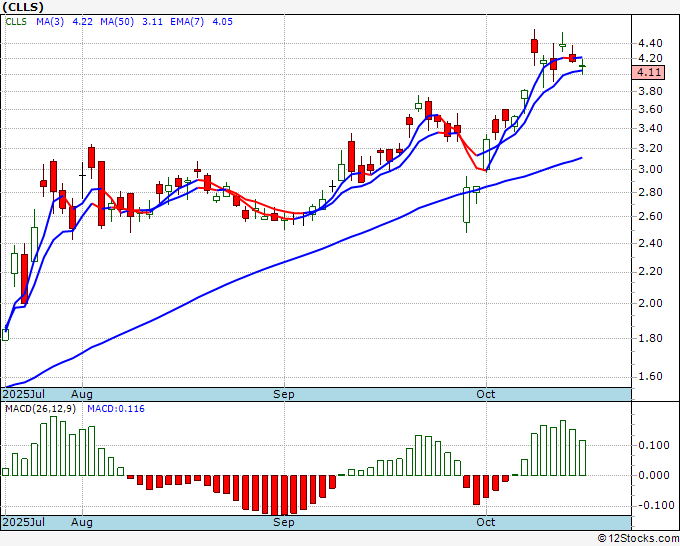Select the CLLS legend label
680x546 pixels.
click(x=16, y=21)
